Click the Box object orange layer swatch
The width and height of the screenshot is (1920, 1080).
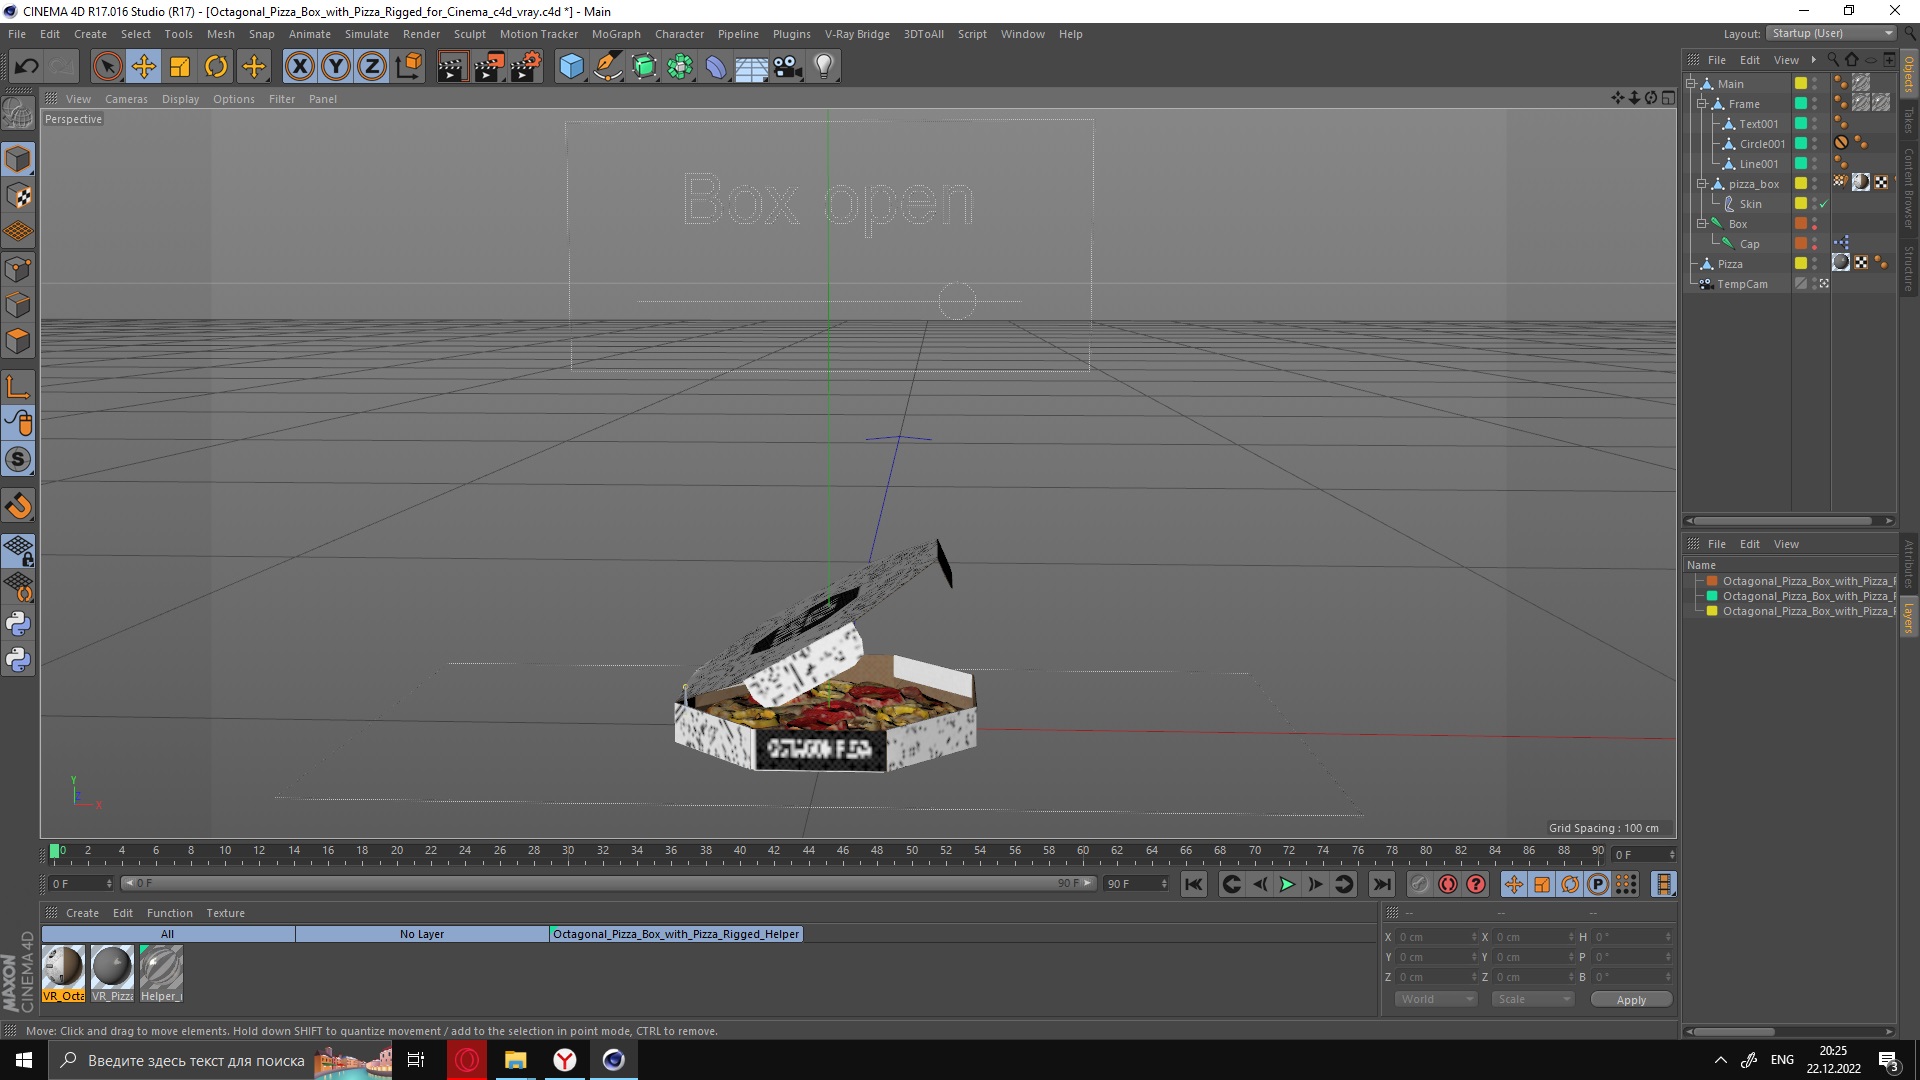pos(1800,224)
